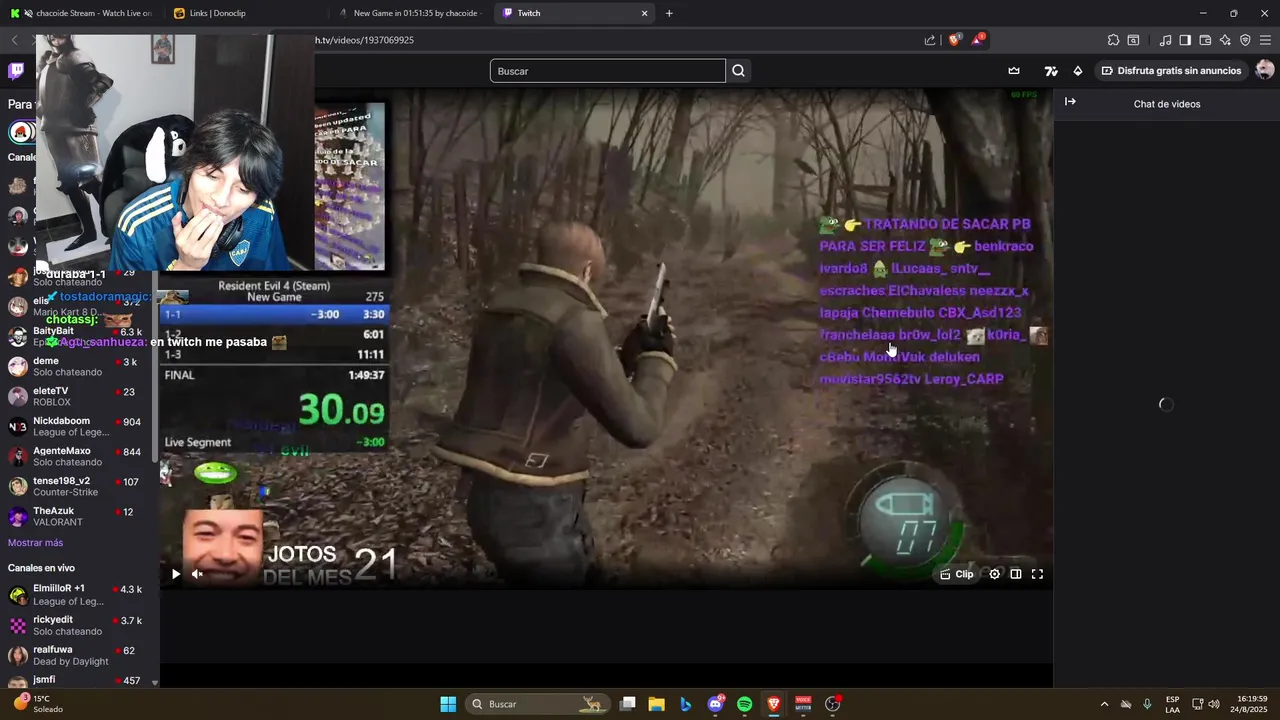Open Task View on the taskbar
The height and width of the screenshot is (720, 1280).
tap(627, 704)
